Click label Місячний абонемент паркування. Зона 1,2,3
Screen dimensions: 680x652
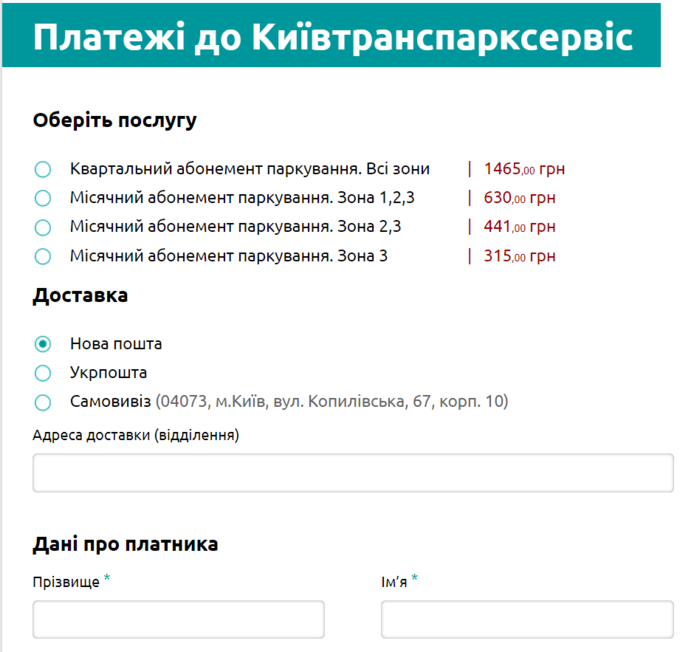pos(242,198)
